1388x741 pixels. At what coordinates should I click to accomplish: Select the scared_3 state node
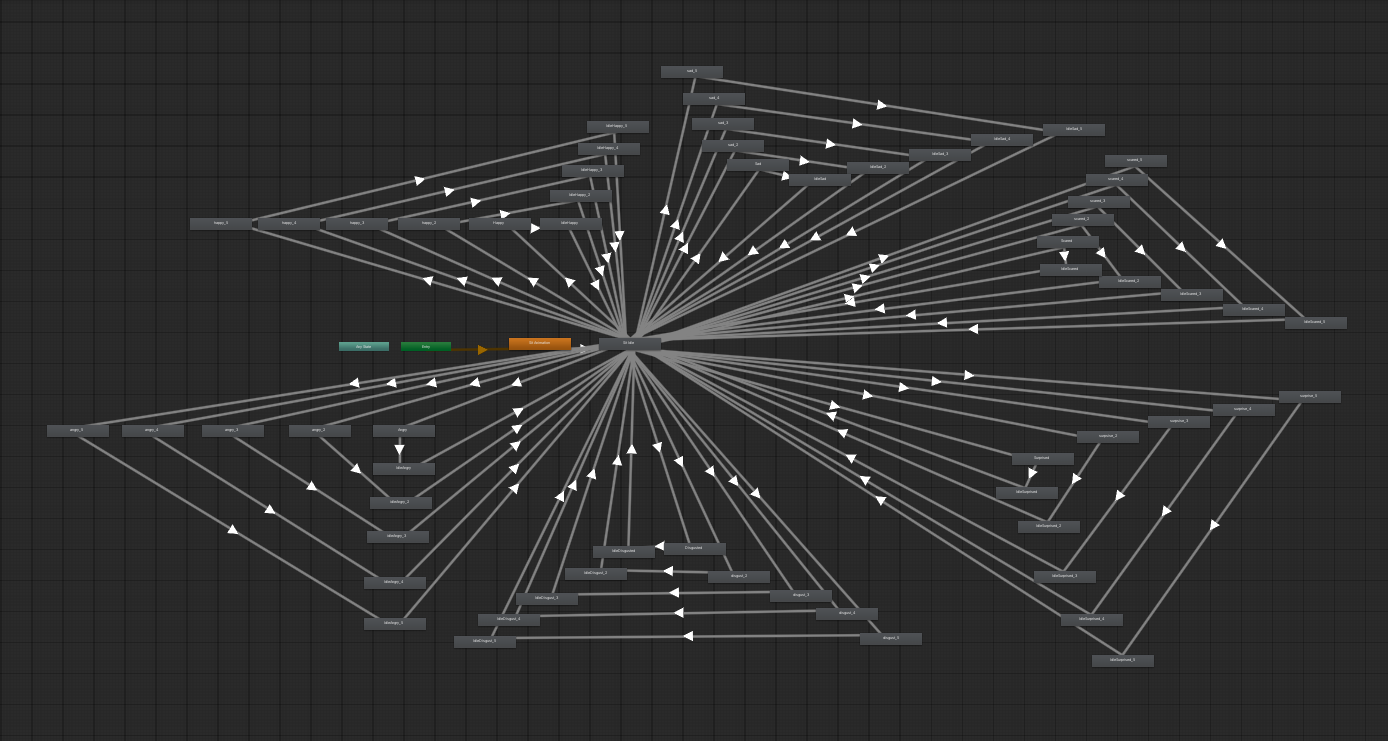click(x=1099, y=202)
